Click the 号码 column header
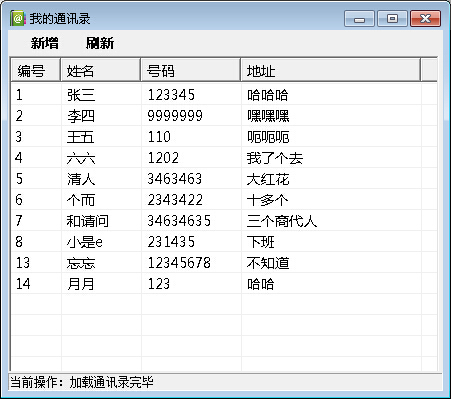The width and height of the screenshot is (451, 399). pyautogui.click(x=191, y=70)
